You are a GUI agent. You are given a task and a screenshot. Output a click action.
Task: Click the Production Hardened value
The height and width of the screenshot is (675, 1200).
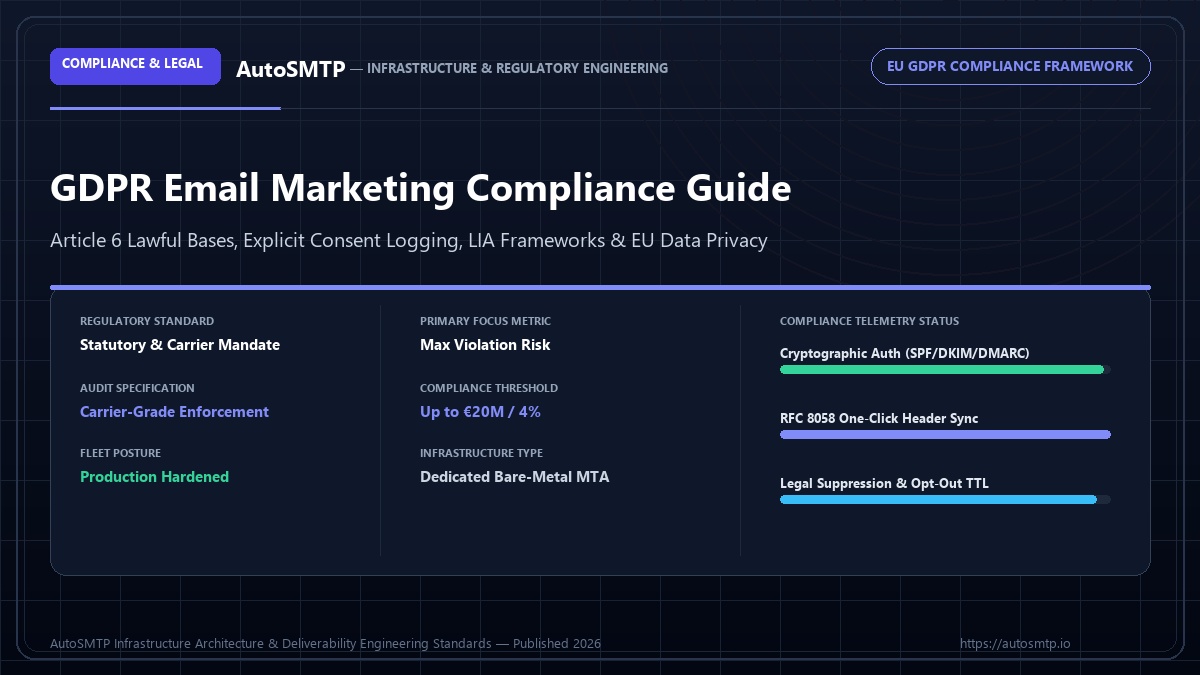154,477
